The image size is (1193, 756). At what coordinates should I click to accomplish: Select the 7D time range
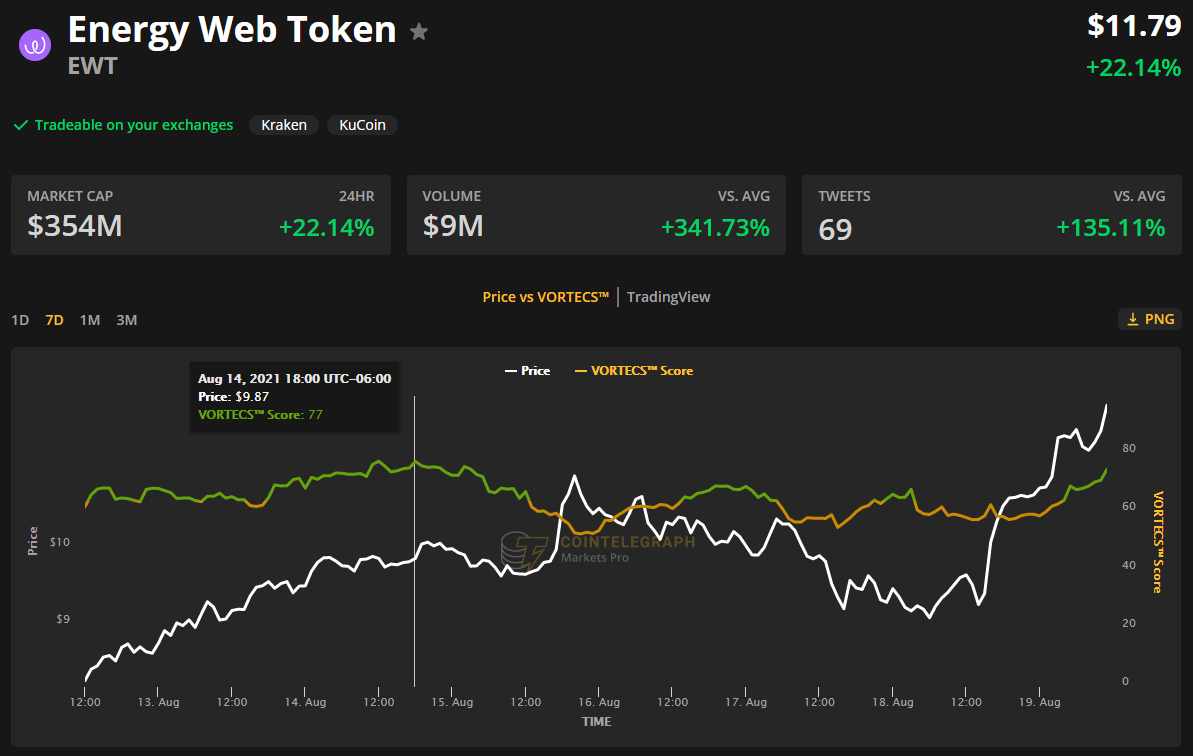[x=54, y=320]
